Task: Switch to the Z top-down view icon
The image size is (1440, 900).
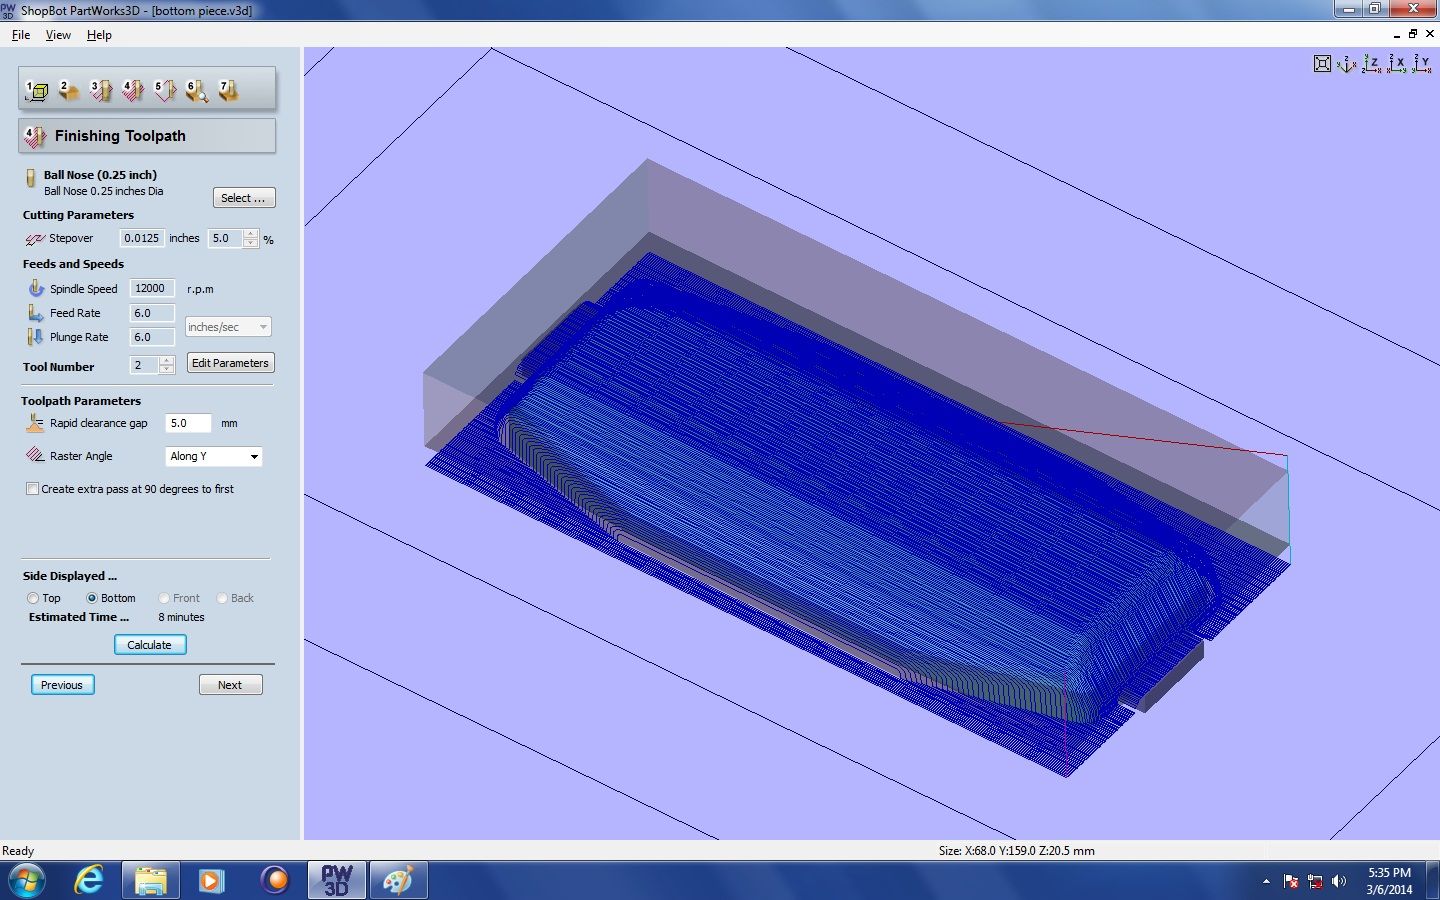Action: (x=1370, y=63)
